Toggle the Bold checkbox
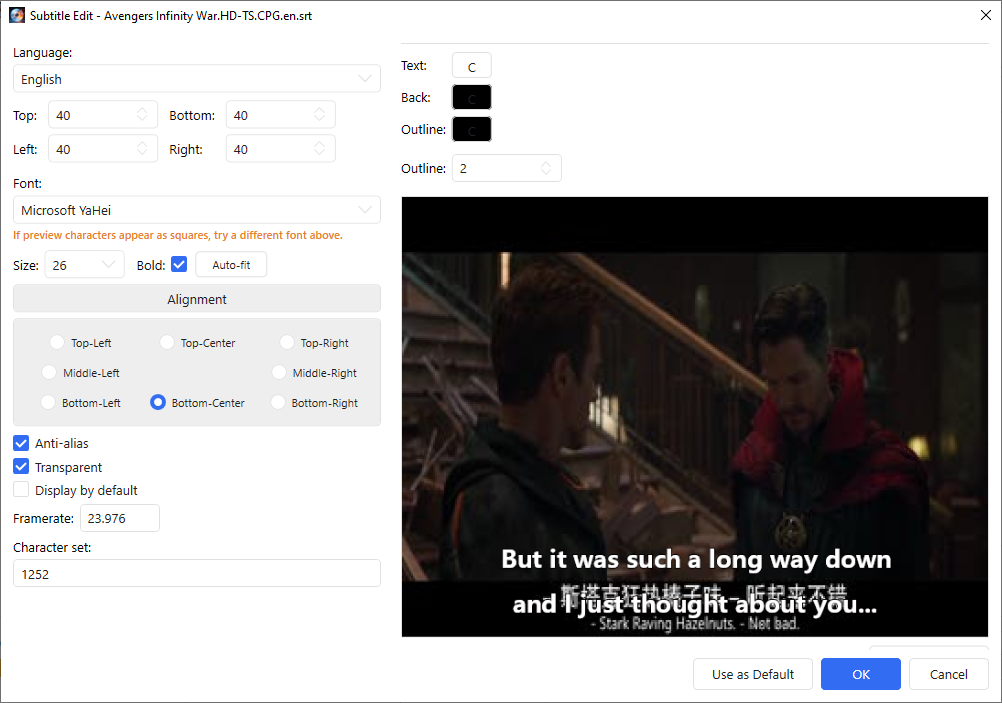The image size is (1002, 703). point(179,264)
